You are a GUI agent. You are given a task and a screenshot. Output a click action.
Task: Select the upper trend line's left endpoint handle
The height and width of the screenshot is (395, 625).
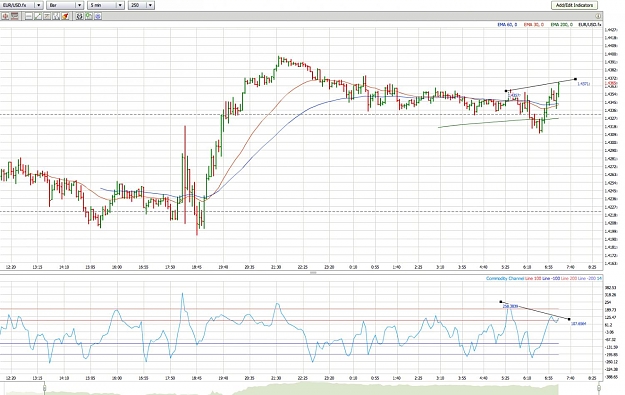click(506, 91)
